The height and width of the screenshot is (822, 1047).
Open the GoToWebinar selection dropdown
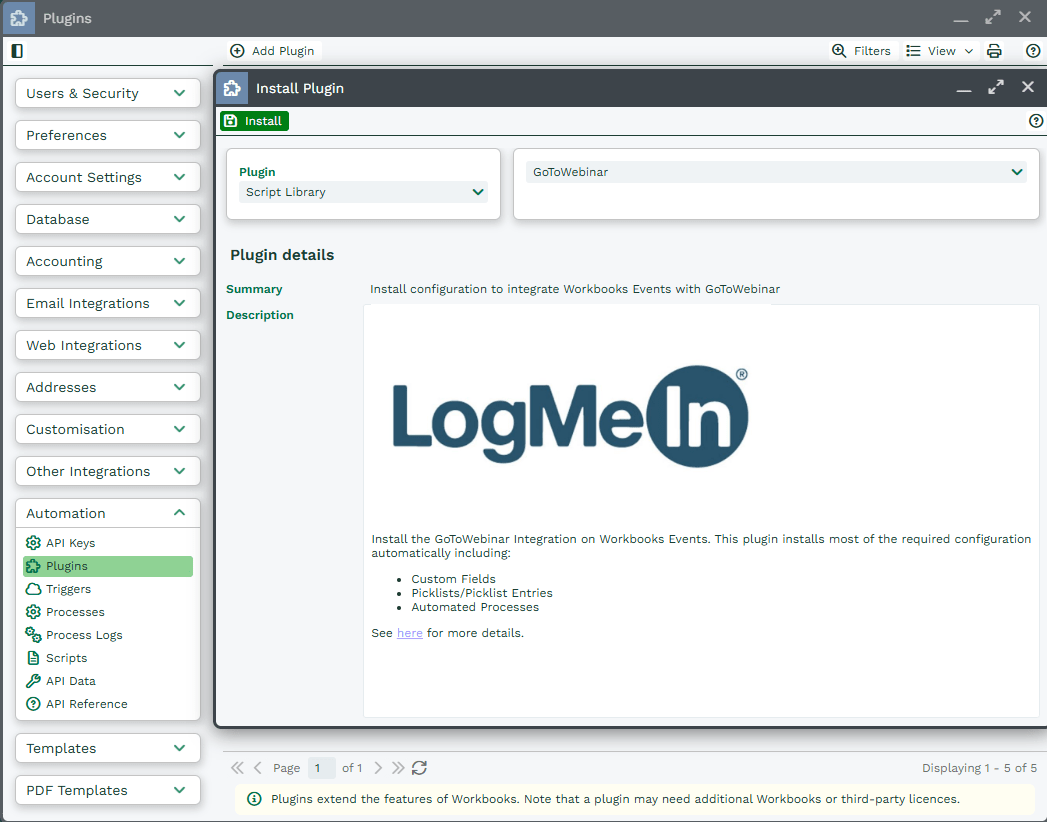coord(775,172)
